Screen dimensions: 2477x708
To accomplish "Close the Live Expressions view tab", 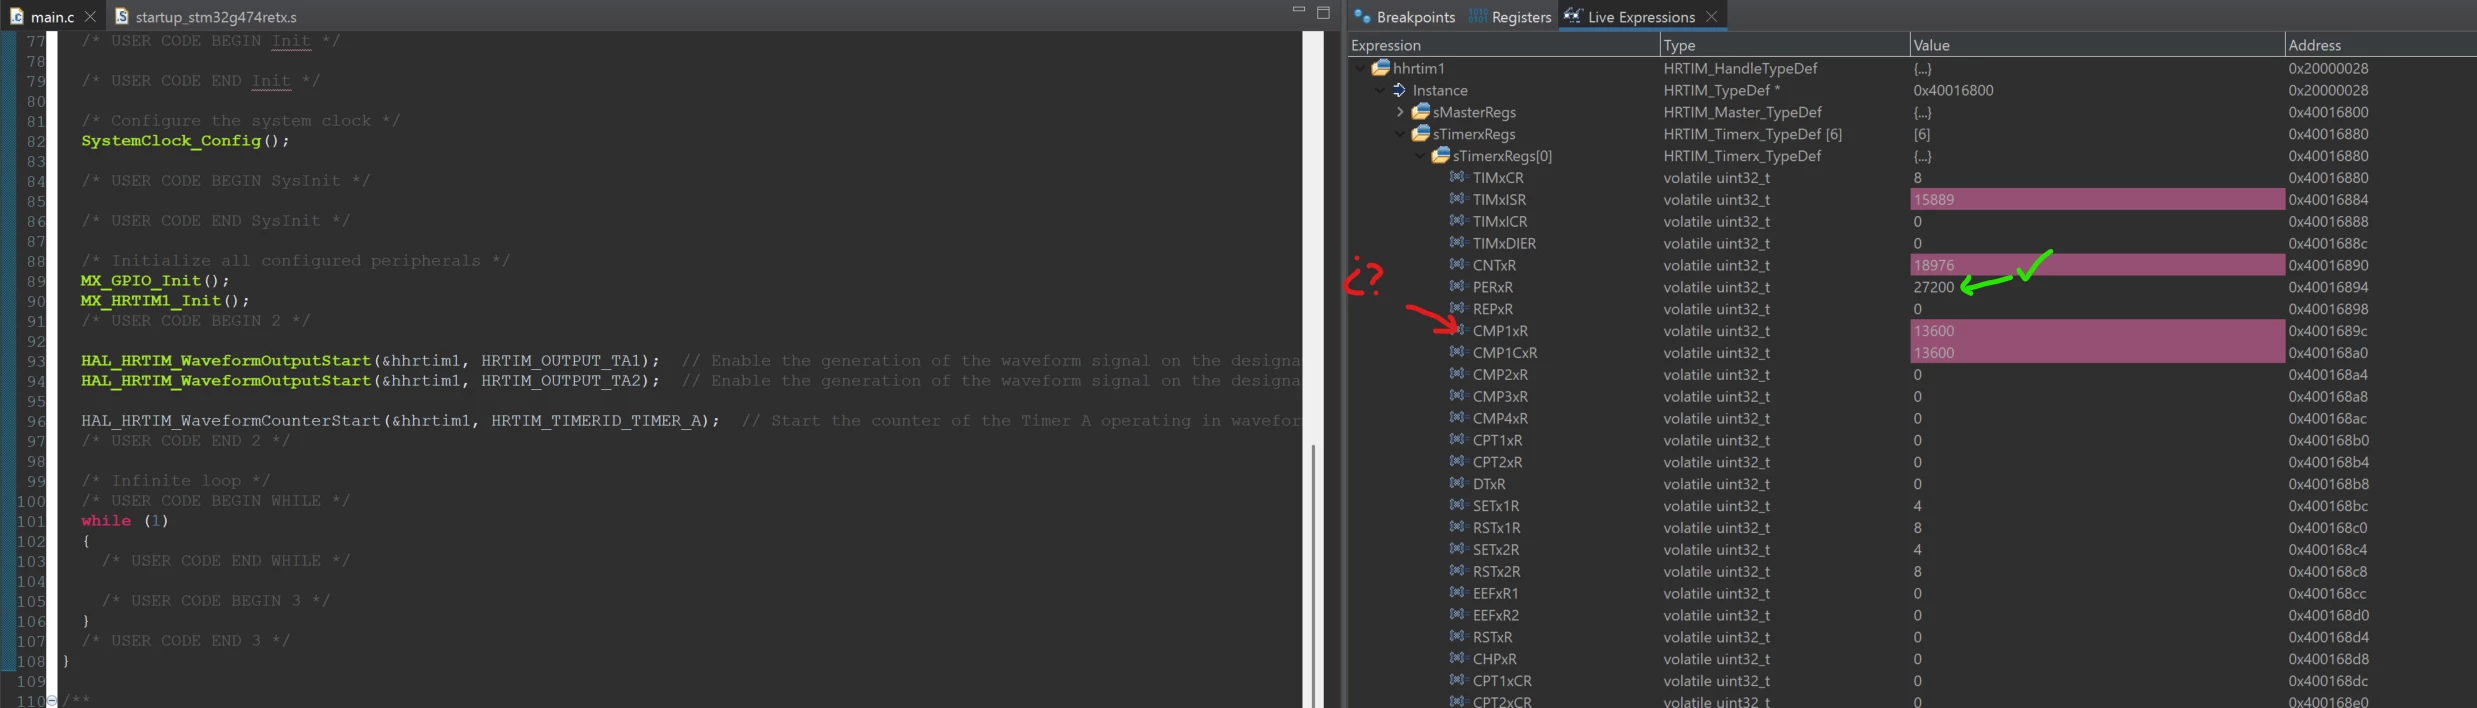I will 1711,17.
